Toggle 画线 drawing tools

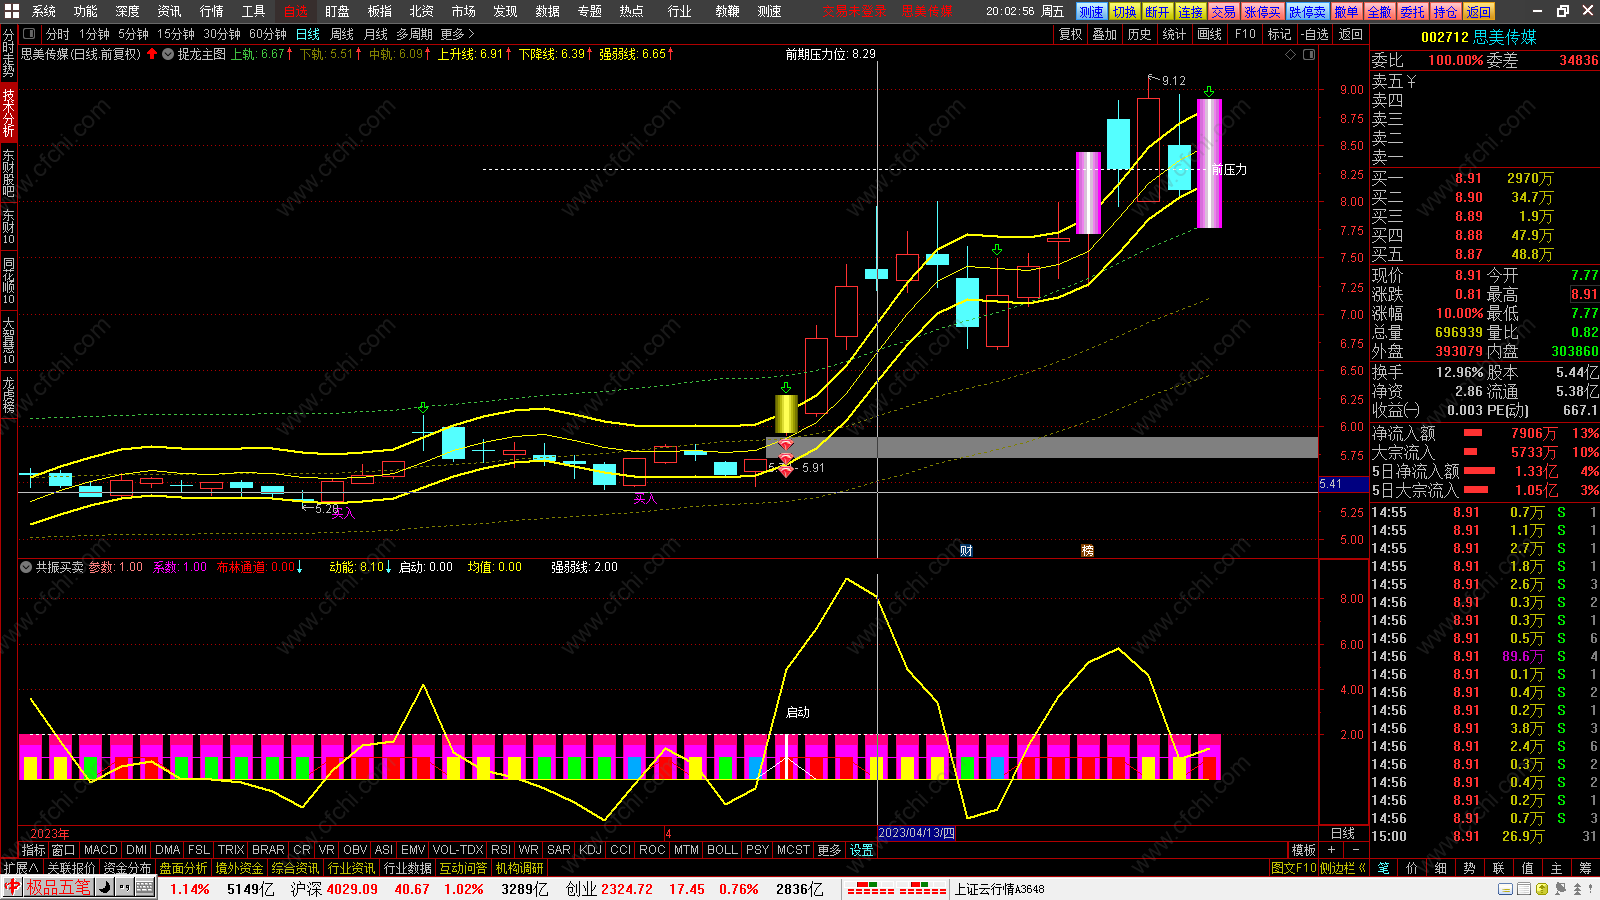1210,34
